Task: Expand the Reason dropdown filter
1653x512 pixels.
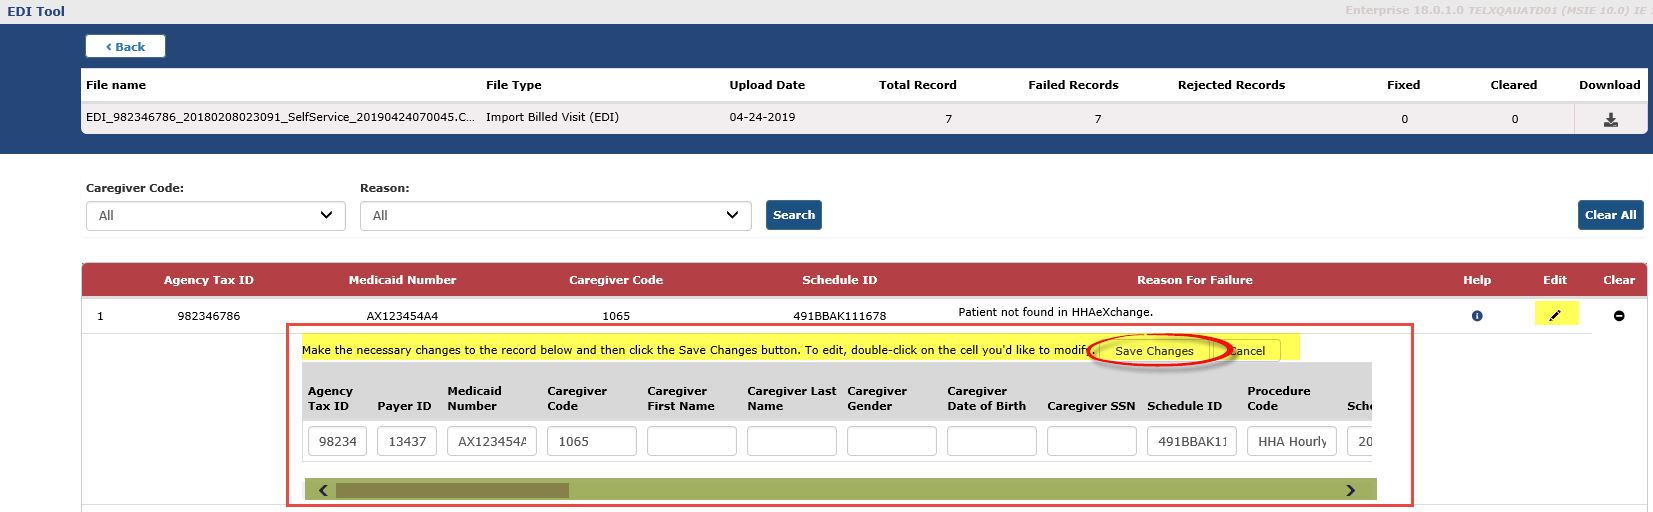Action: tap(555, 216)
